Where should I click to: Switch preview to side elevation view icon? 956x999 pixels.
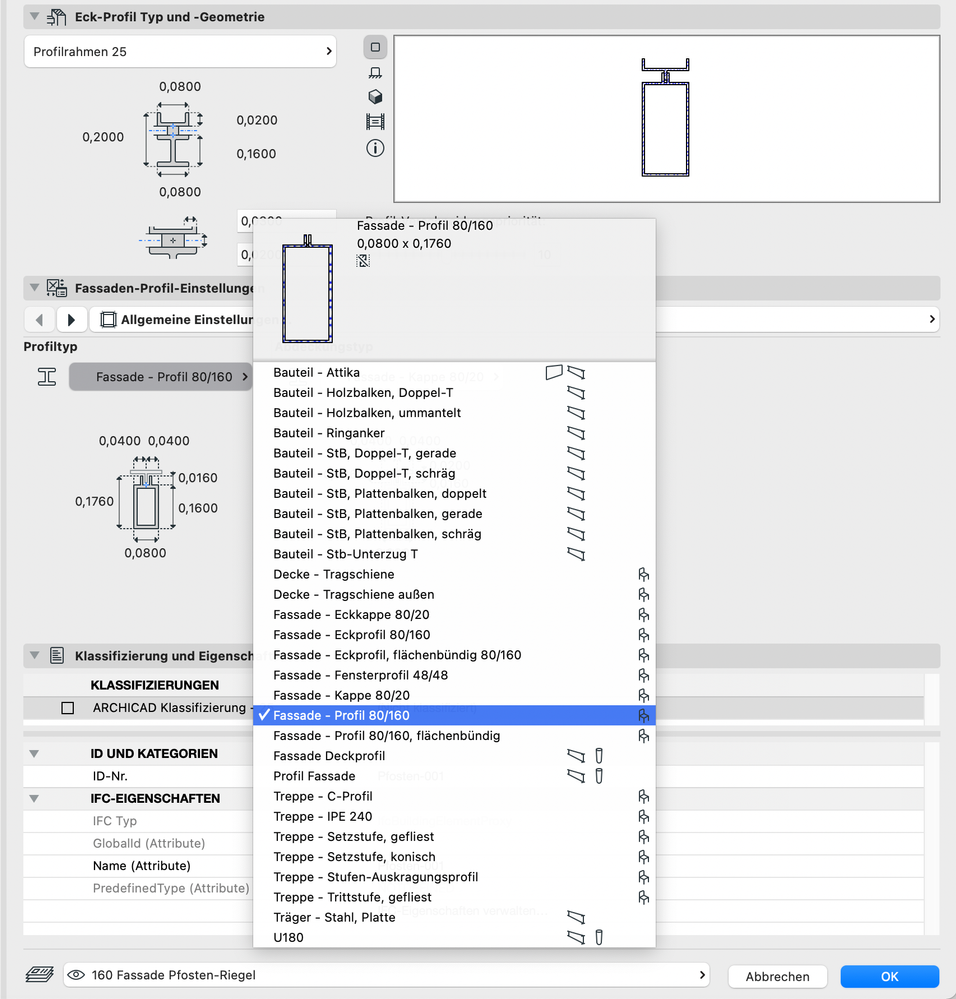pos(376,72)
